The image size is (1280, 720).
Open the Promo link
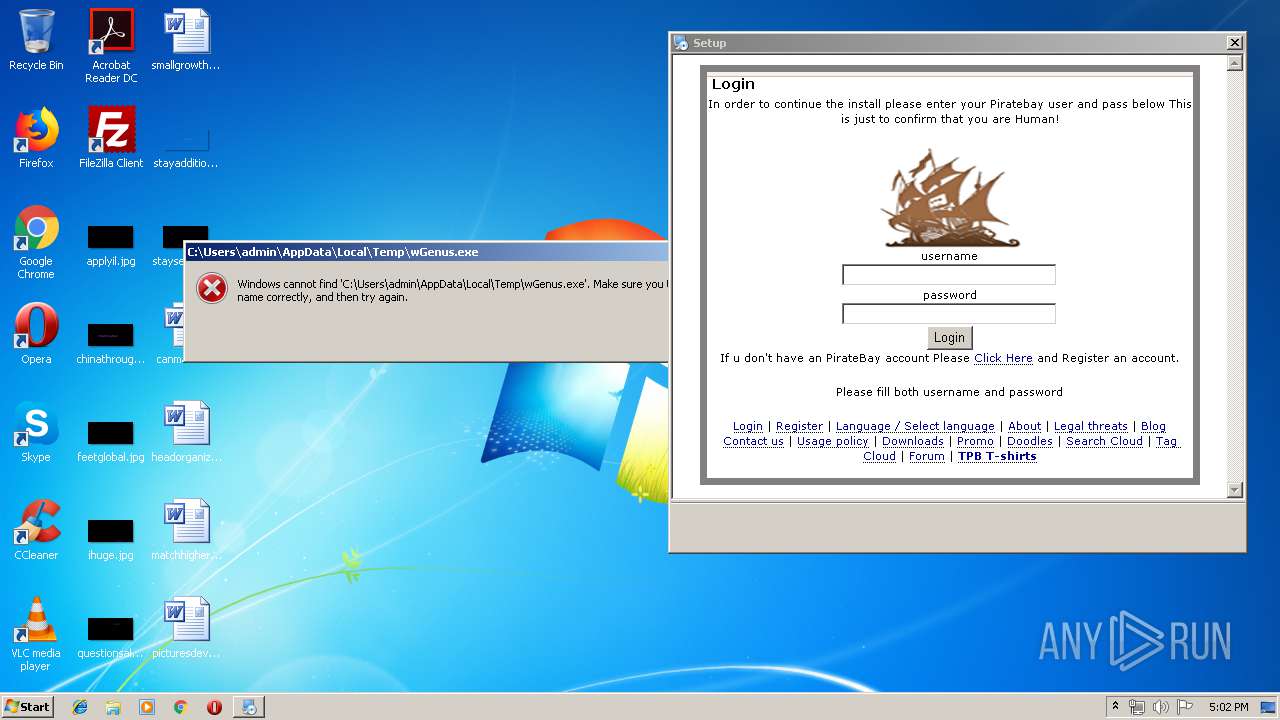pyautogui.click(x=975, y=441)
